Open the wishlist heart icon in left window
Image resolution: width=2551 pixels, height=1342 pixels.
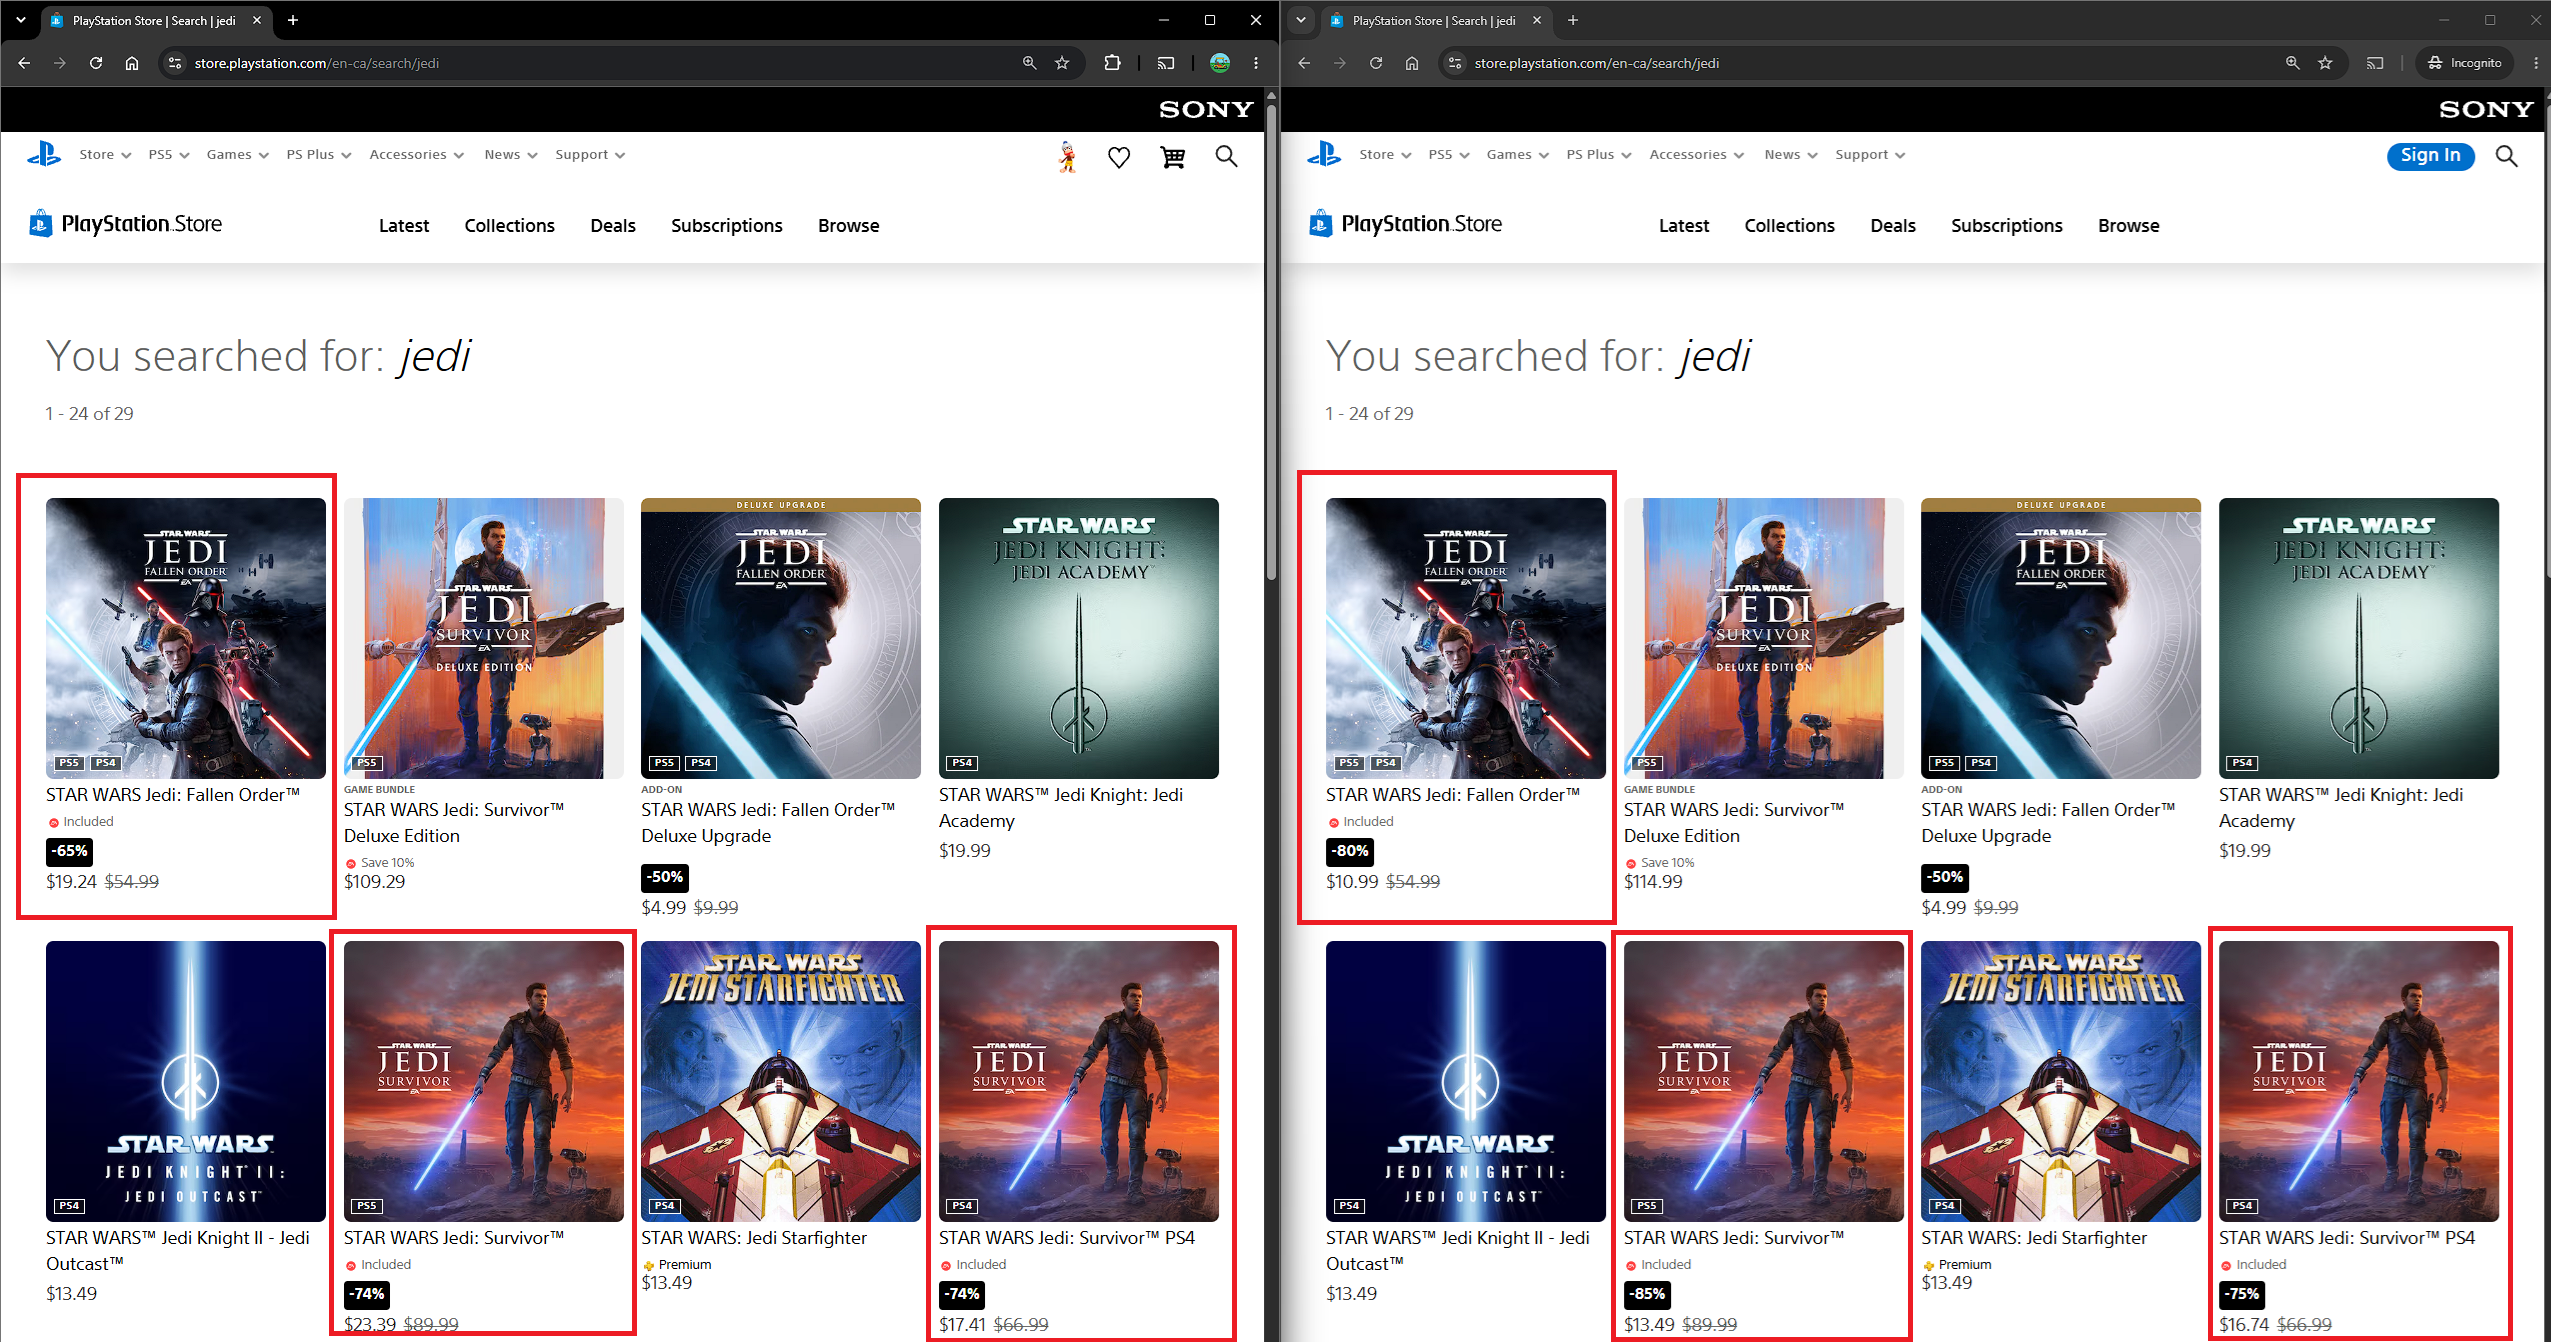pos(1119,157)
